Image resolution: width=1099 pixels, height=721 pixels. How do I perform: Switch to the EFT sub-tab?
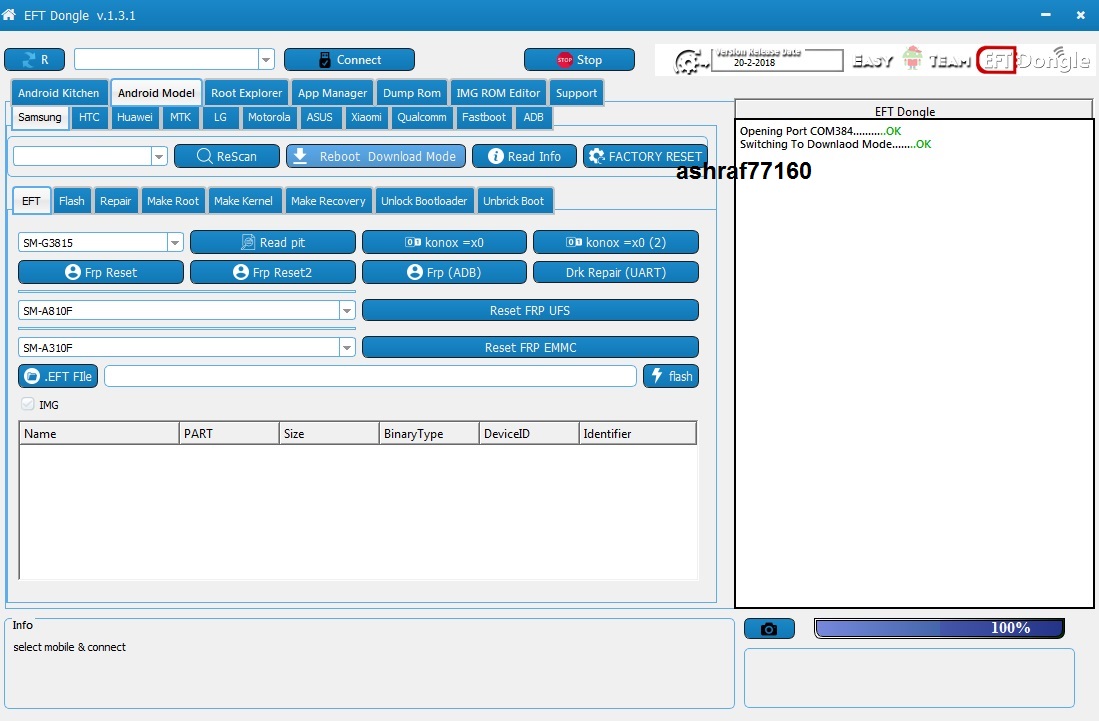(32, 200)
